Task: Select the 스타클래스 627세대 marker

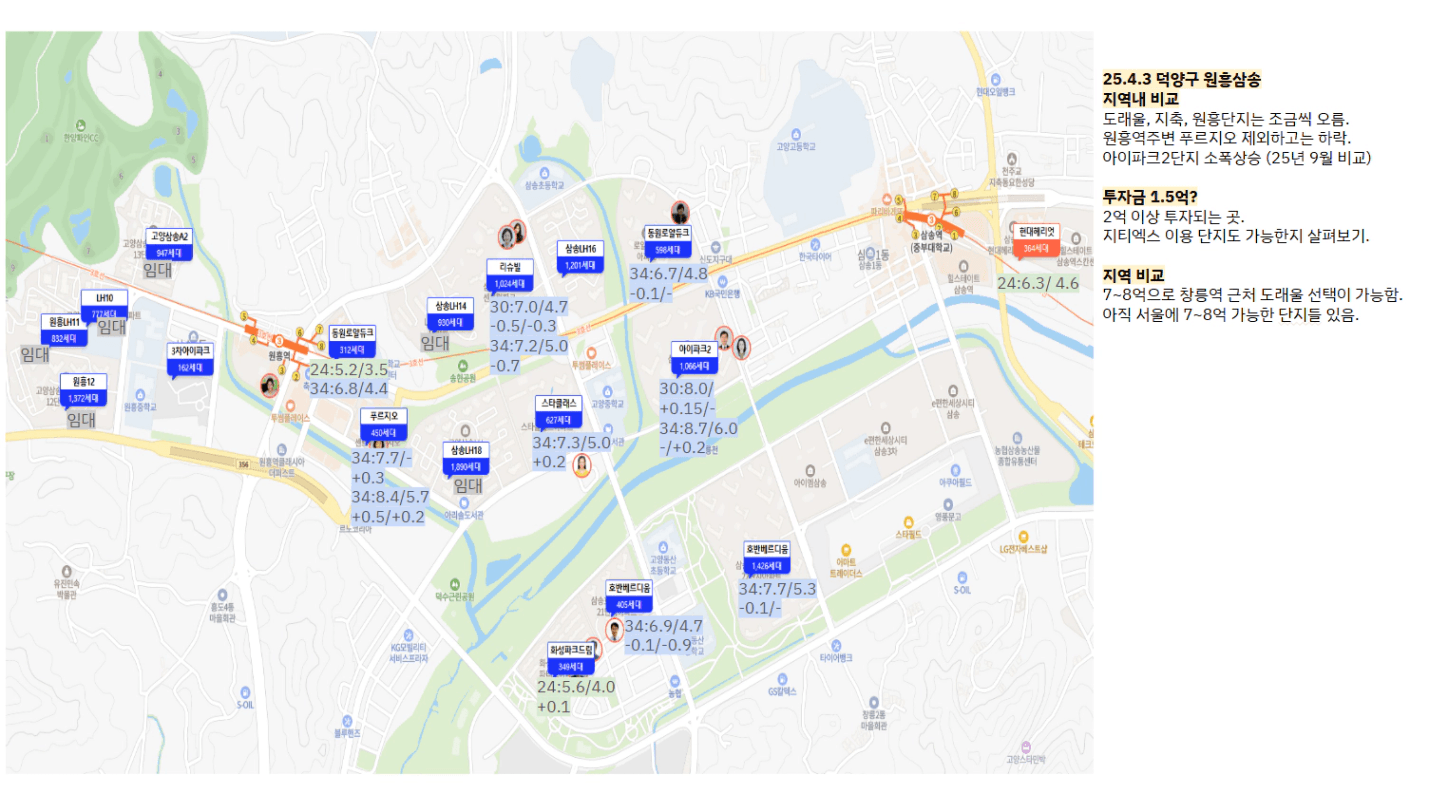Action: (561, 411)
